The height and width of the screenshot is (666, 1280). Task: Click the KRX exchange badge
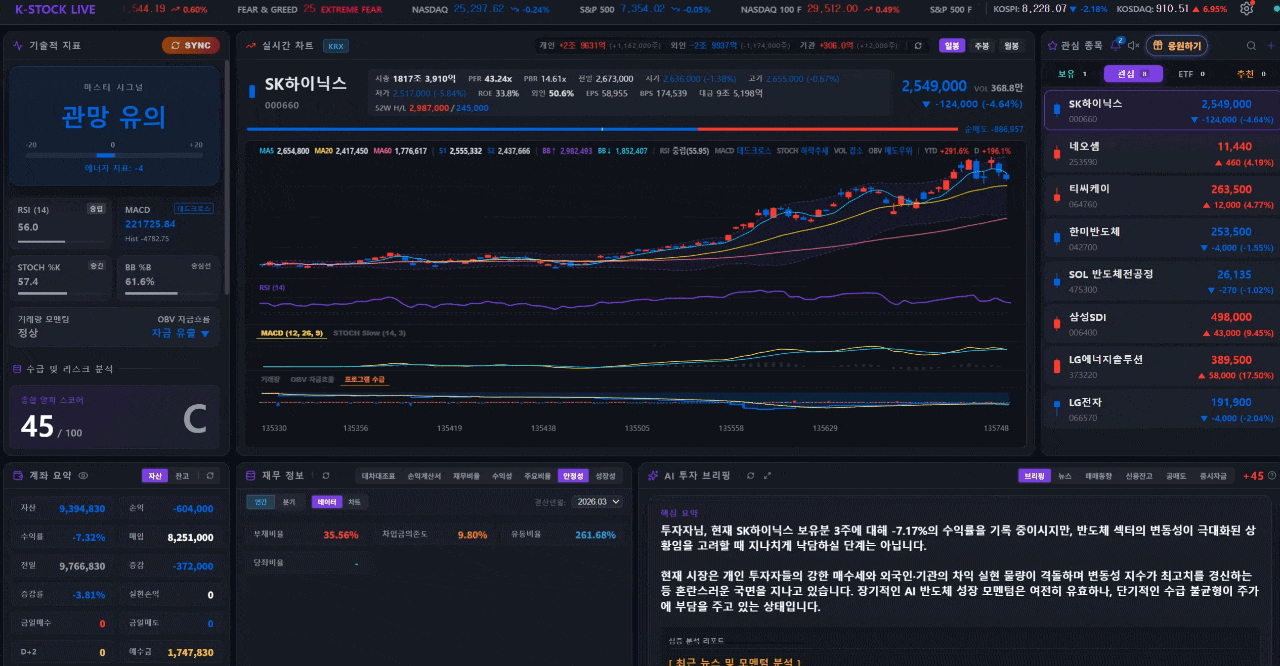pyautogui.click(x=335, y=46)
